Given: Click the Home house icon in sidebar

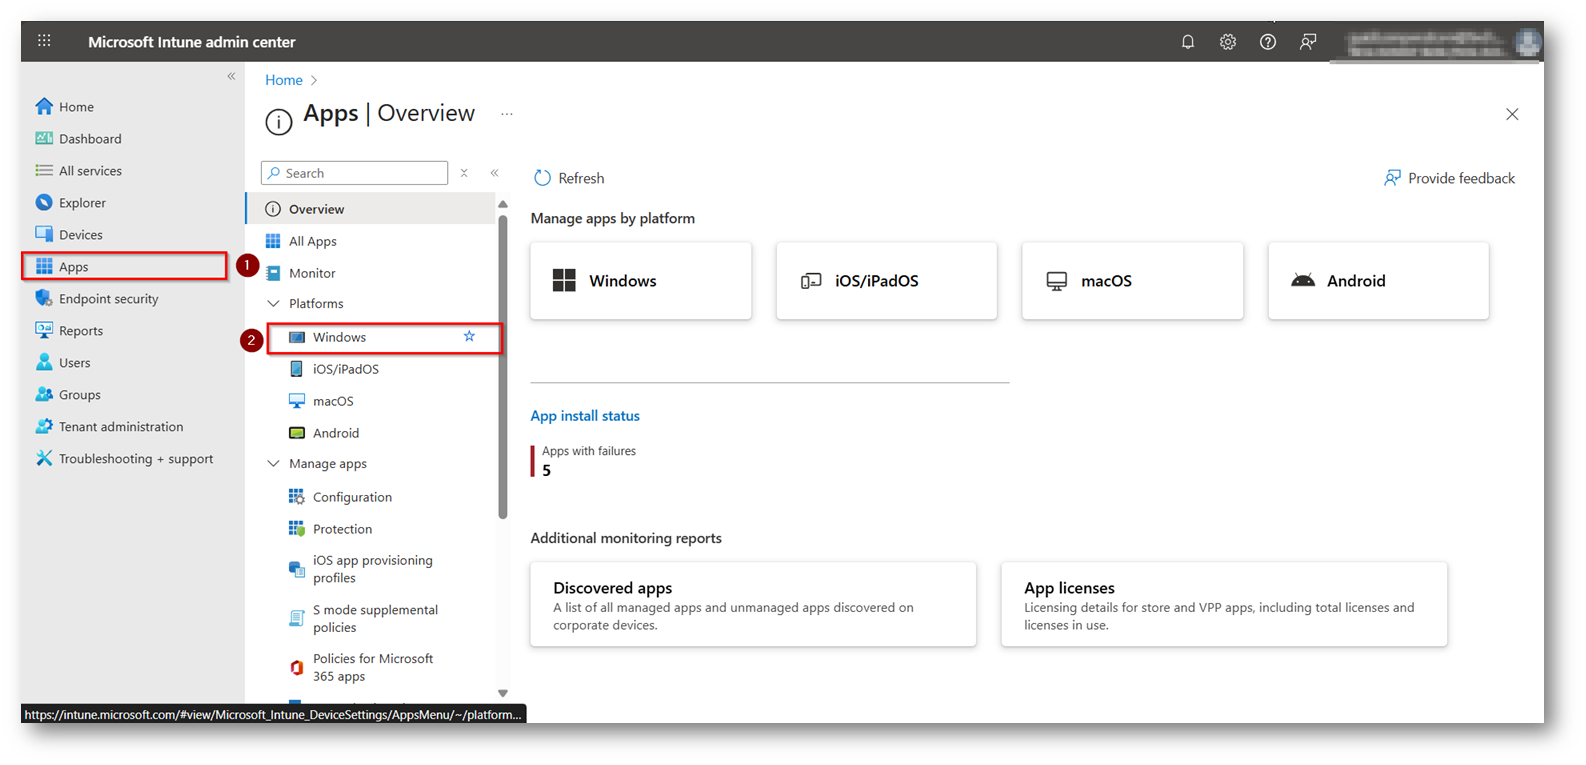Looking at the screenshot, I should pyautogui.click(x=44, y=106).
